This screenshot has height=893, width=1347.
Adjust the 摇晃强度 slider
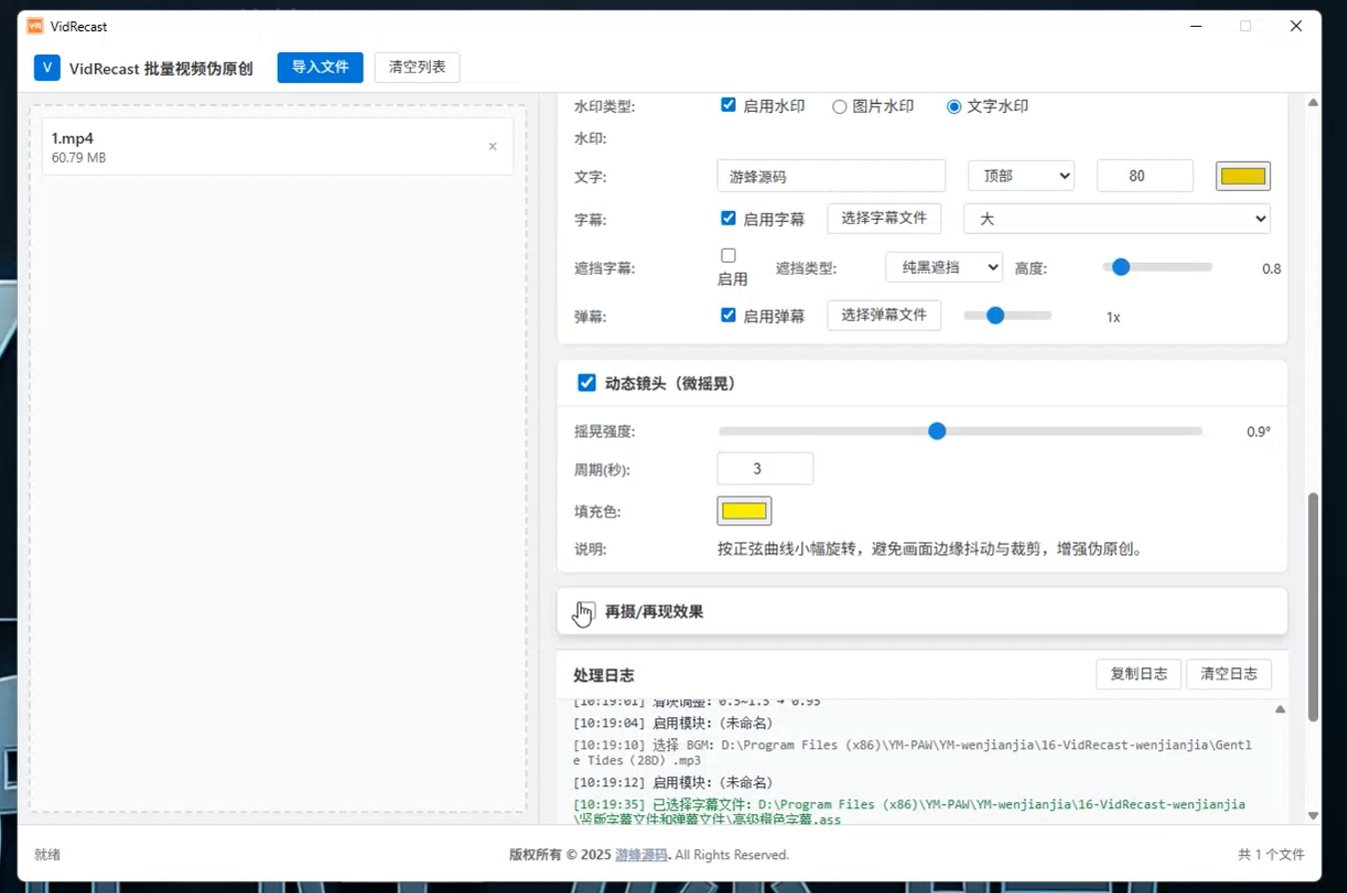960,431
